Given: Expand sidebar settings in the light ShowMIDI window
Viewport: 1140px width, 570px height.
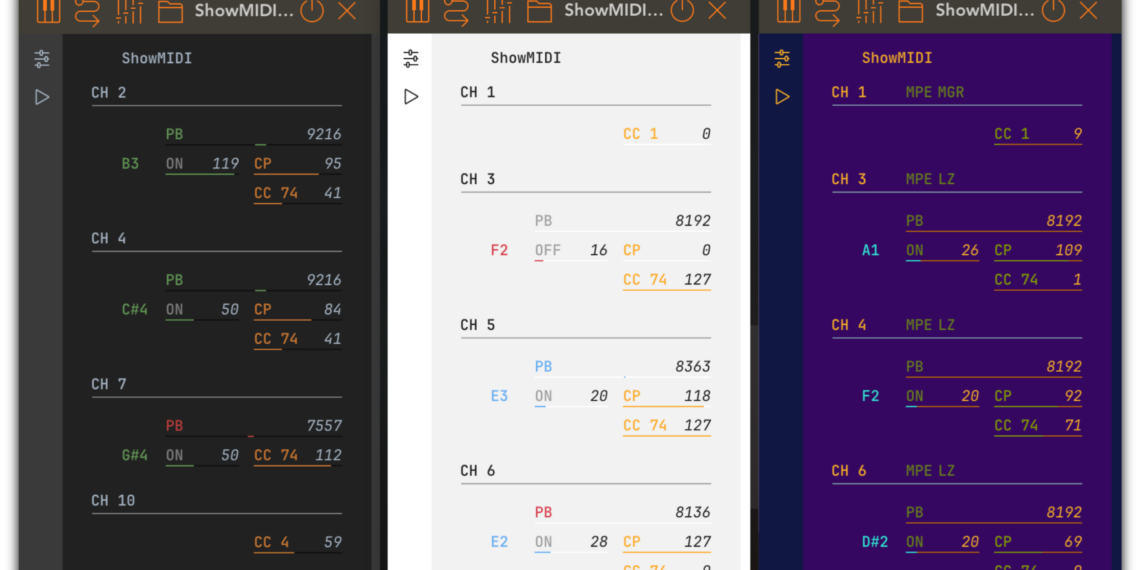Looking at the screenshot, I should pos(411,59).
